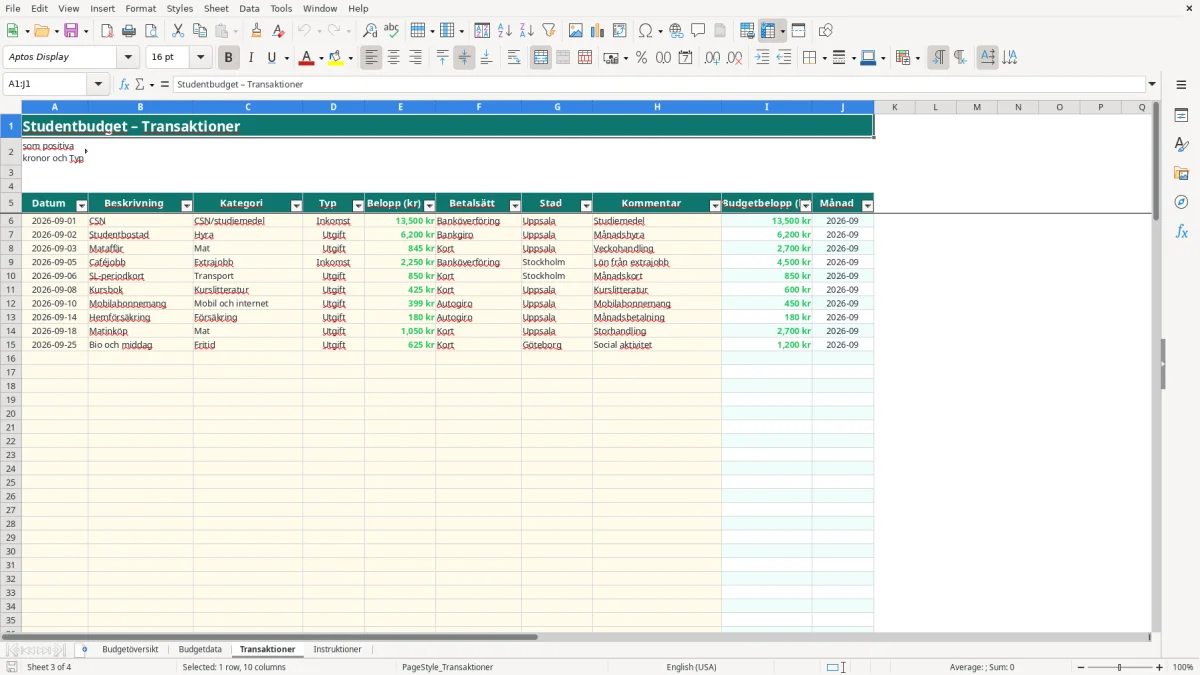
Task: Switch to the Instruktioner sheet tab
Action: [x=337, y=649]
